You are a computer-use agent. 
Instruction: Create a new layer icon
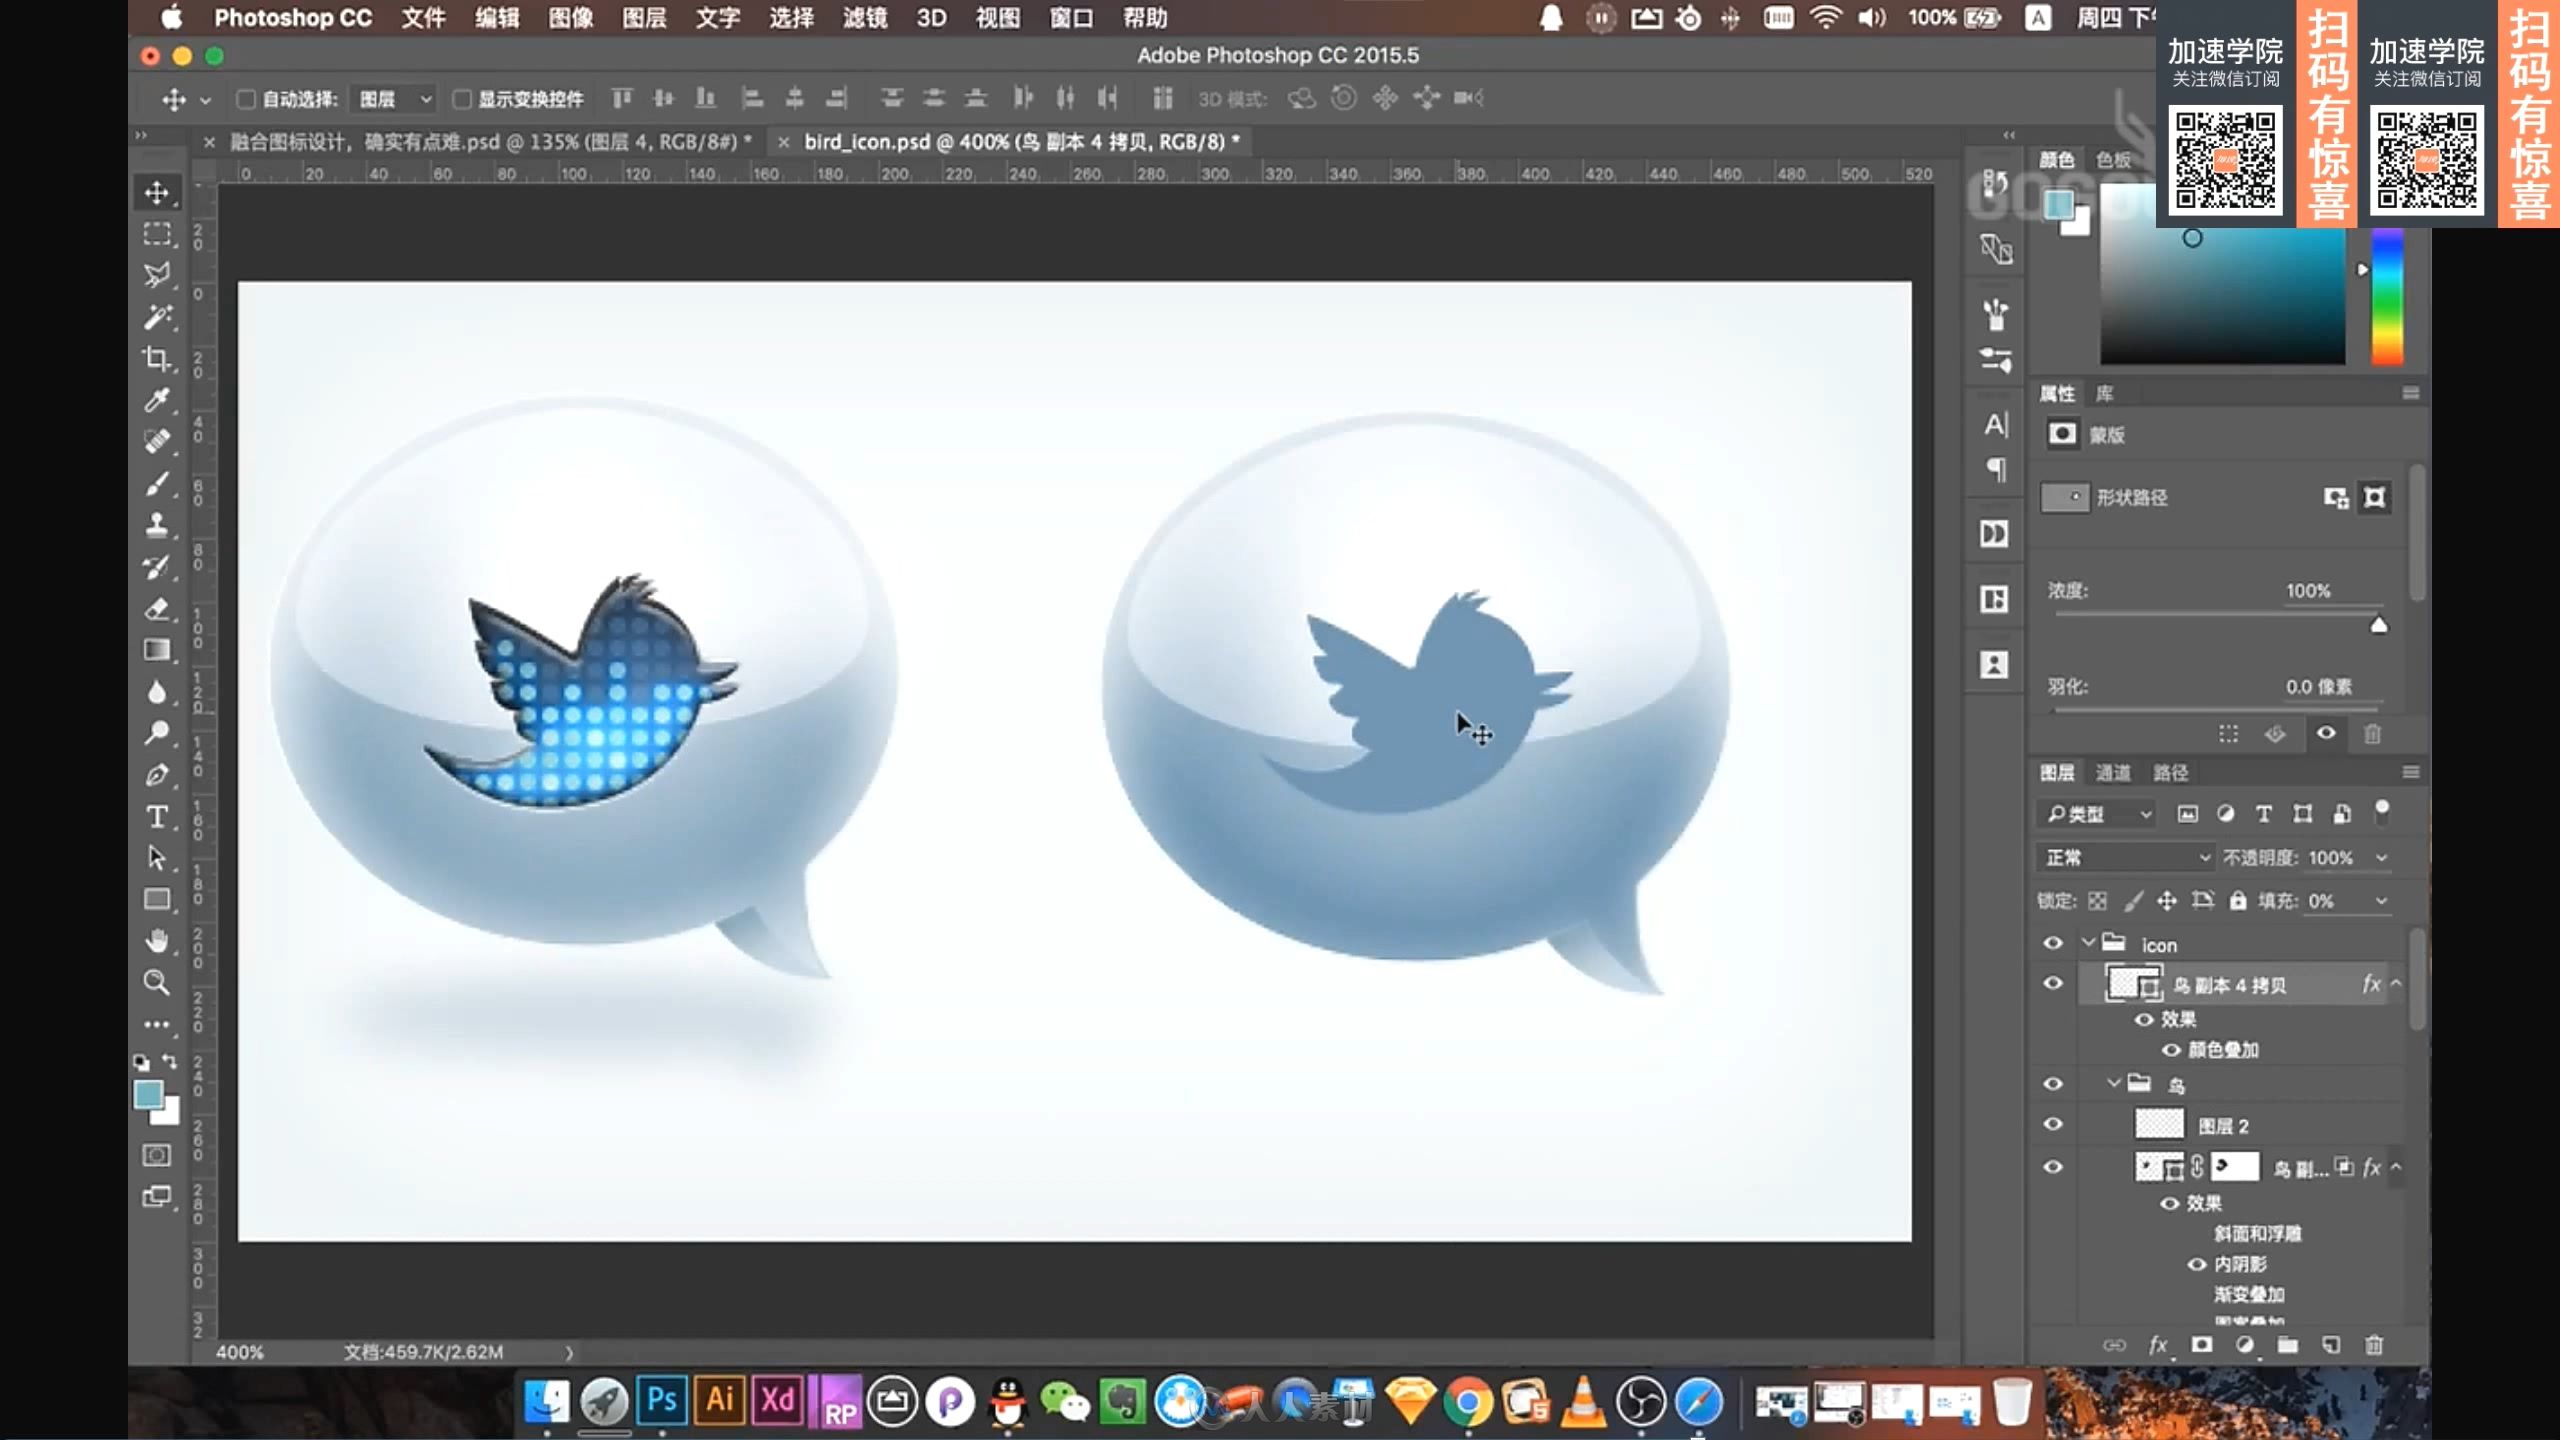pyautogui.click(x=2331, y=1345)
